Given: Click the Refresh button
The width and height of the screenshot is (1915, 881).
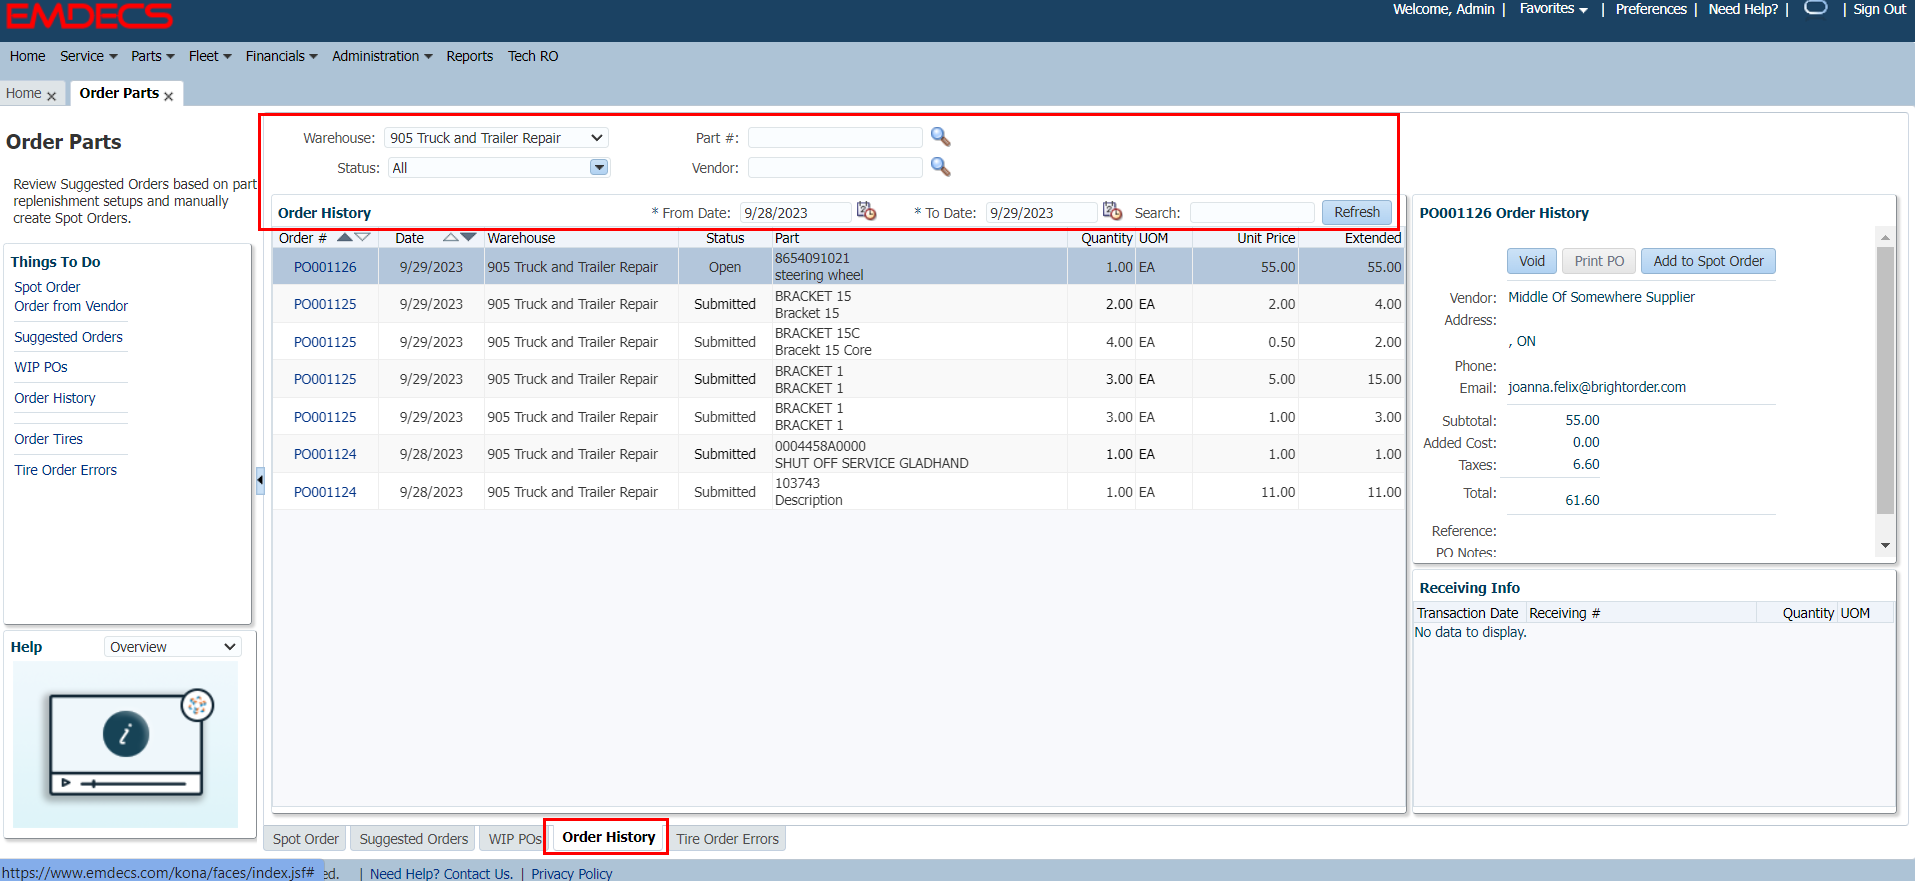Looking at the screenshot, I should 1356,212.
